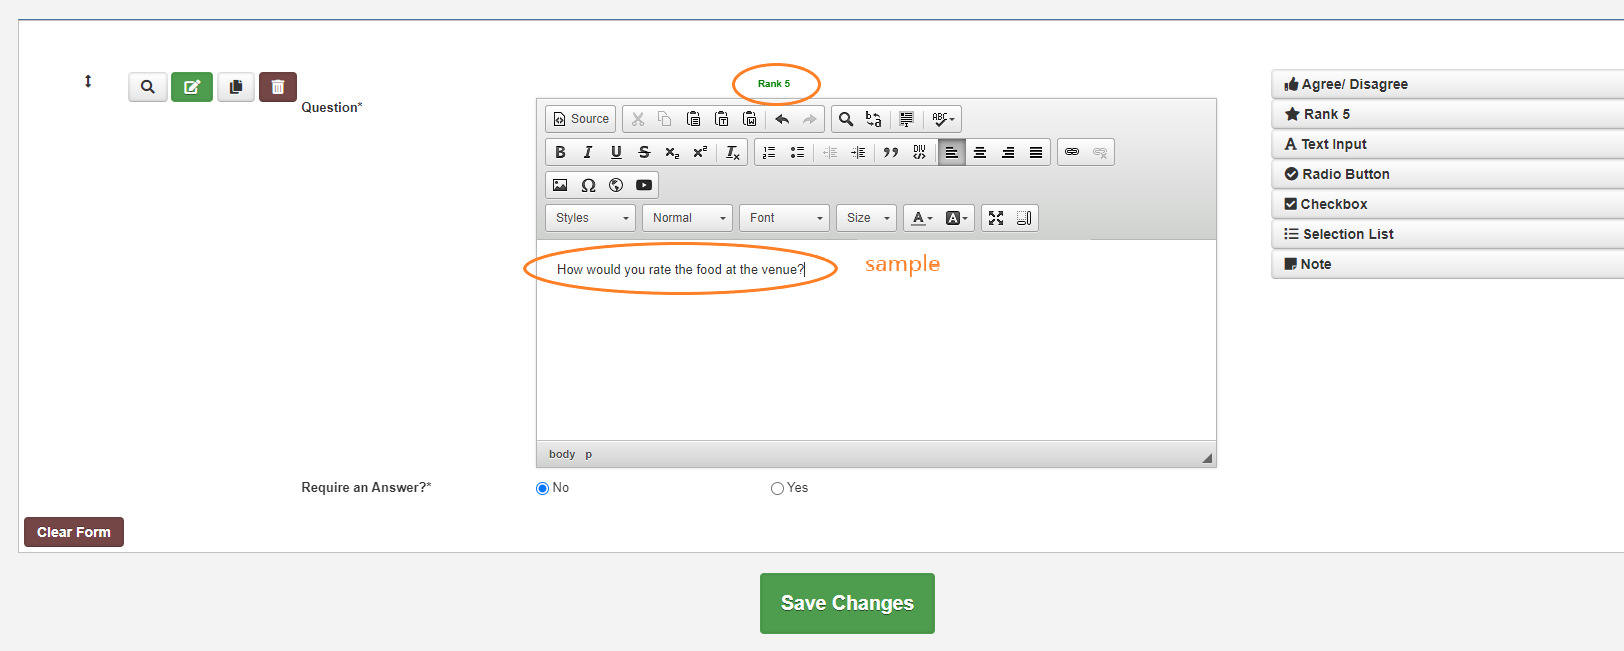The width and height of the screenshot is (1624, 651).
Task: Expand the Size dropdown
Action: pos(866,218)
